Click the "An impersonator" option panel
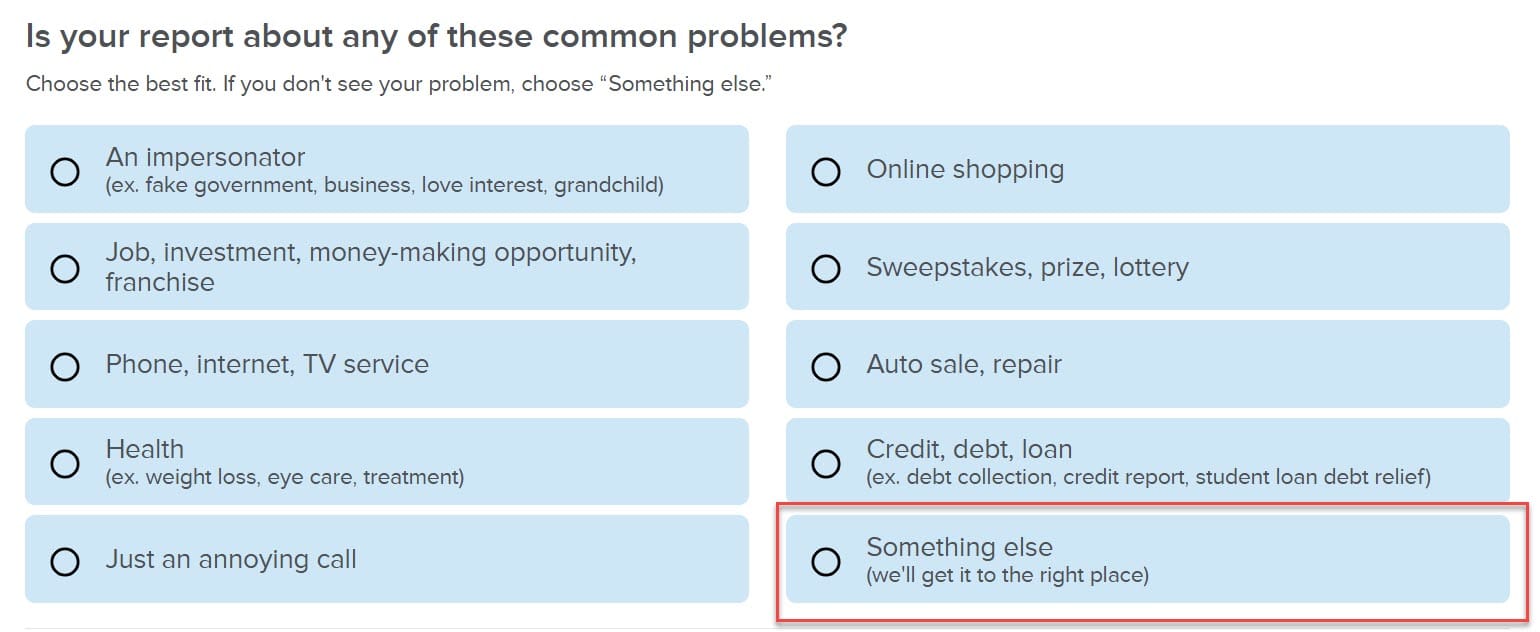This screenshot has width=1540, height=632. [387, 171]
